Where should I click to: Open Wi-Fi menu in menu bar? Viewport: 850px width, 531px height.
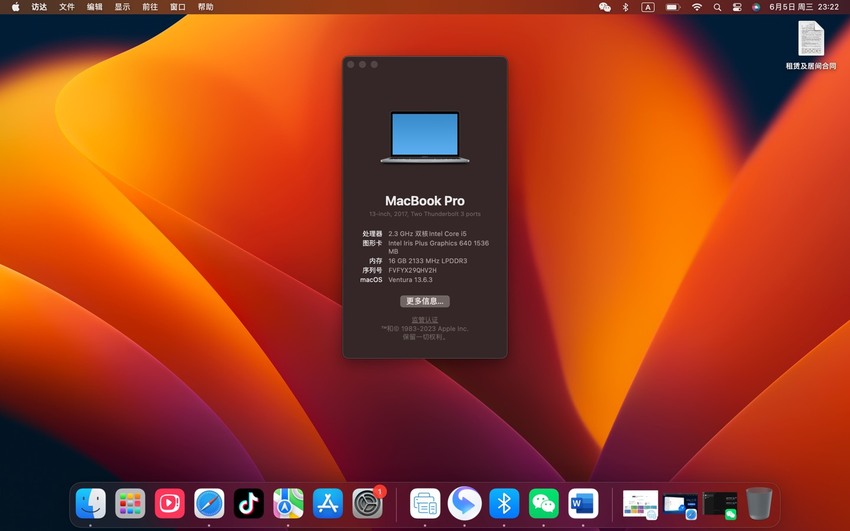point(697,7)
